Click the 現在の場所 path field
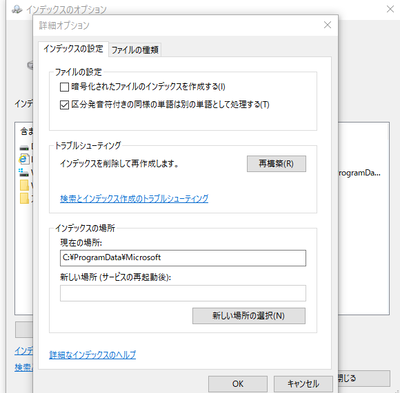Image resolution: width=400 pixels, height=393 pixels. pos(183,258)
